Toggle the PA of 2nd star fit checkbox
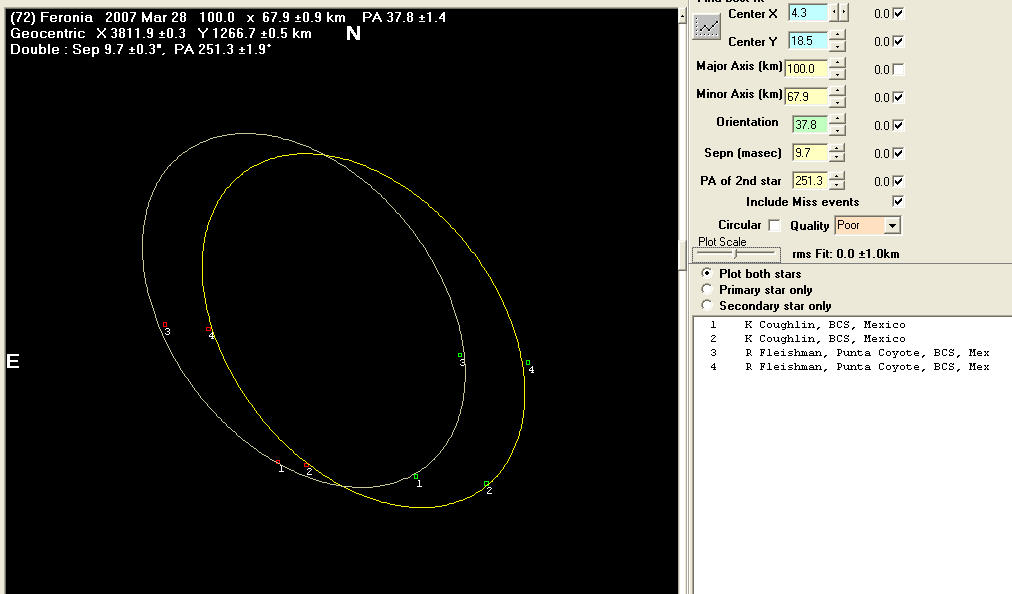The image size is (1012, 594). click(898, 181)
